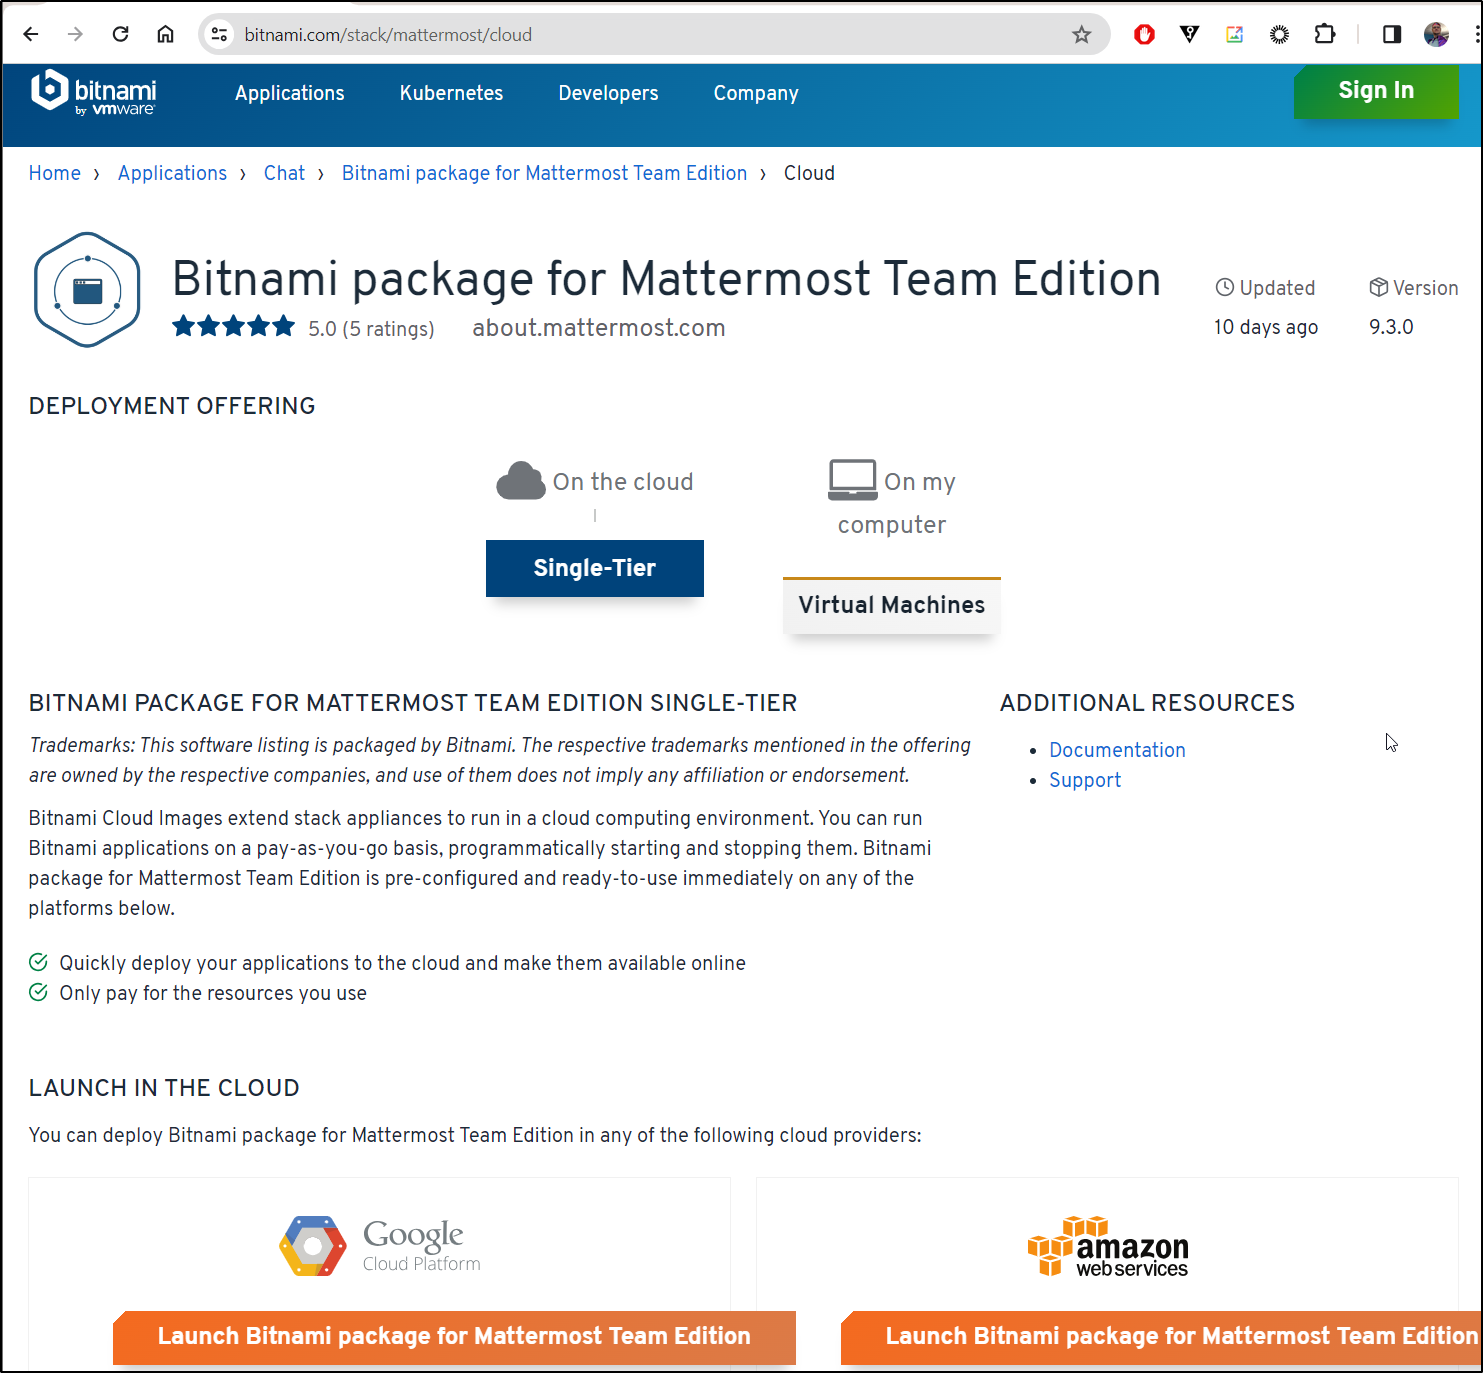Open the image editor extension icon

[x=1234, y=35]
